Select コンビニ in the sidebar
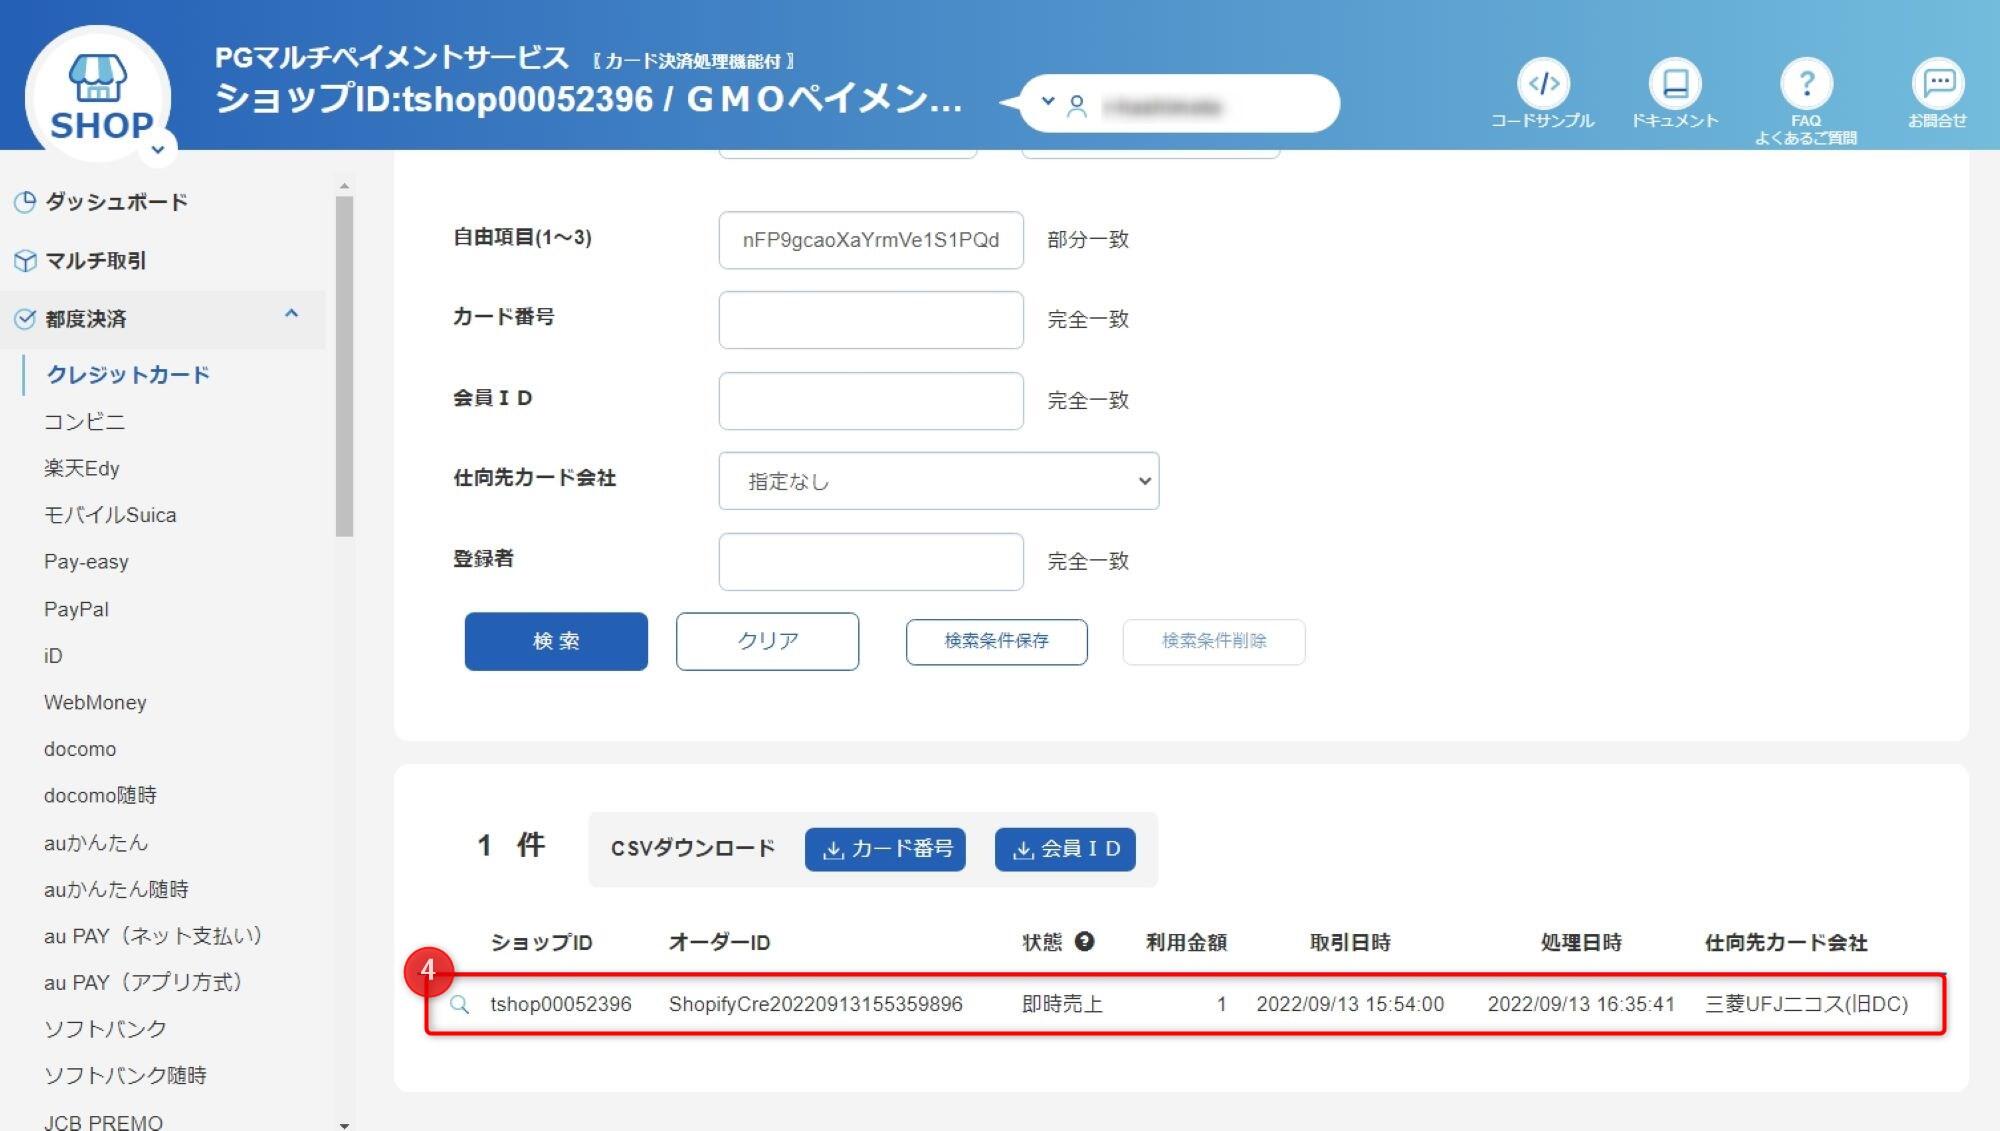This screenshot has width=2000, height=1131. 86,421
